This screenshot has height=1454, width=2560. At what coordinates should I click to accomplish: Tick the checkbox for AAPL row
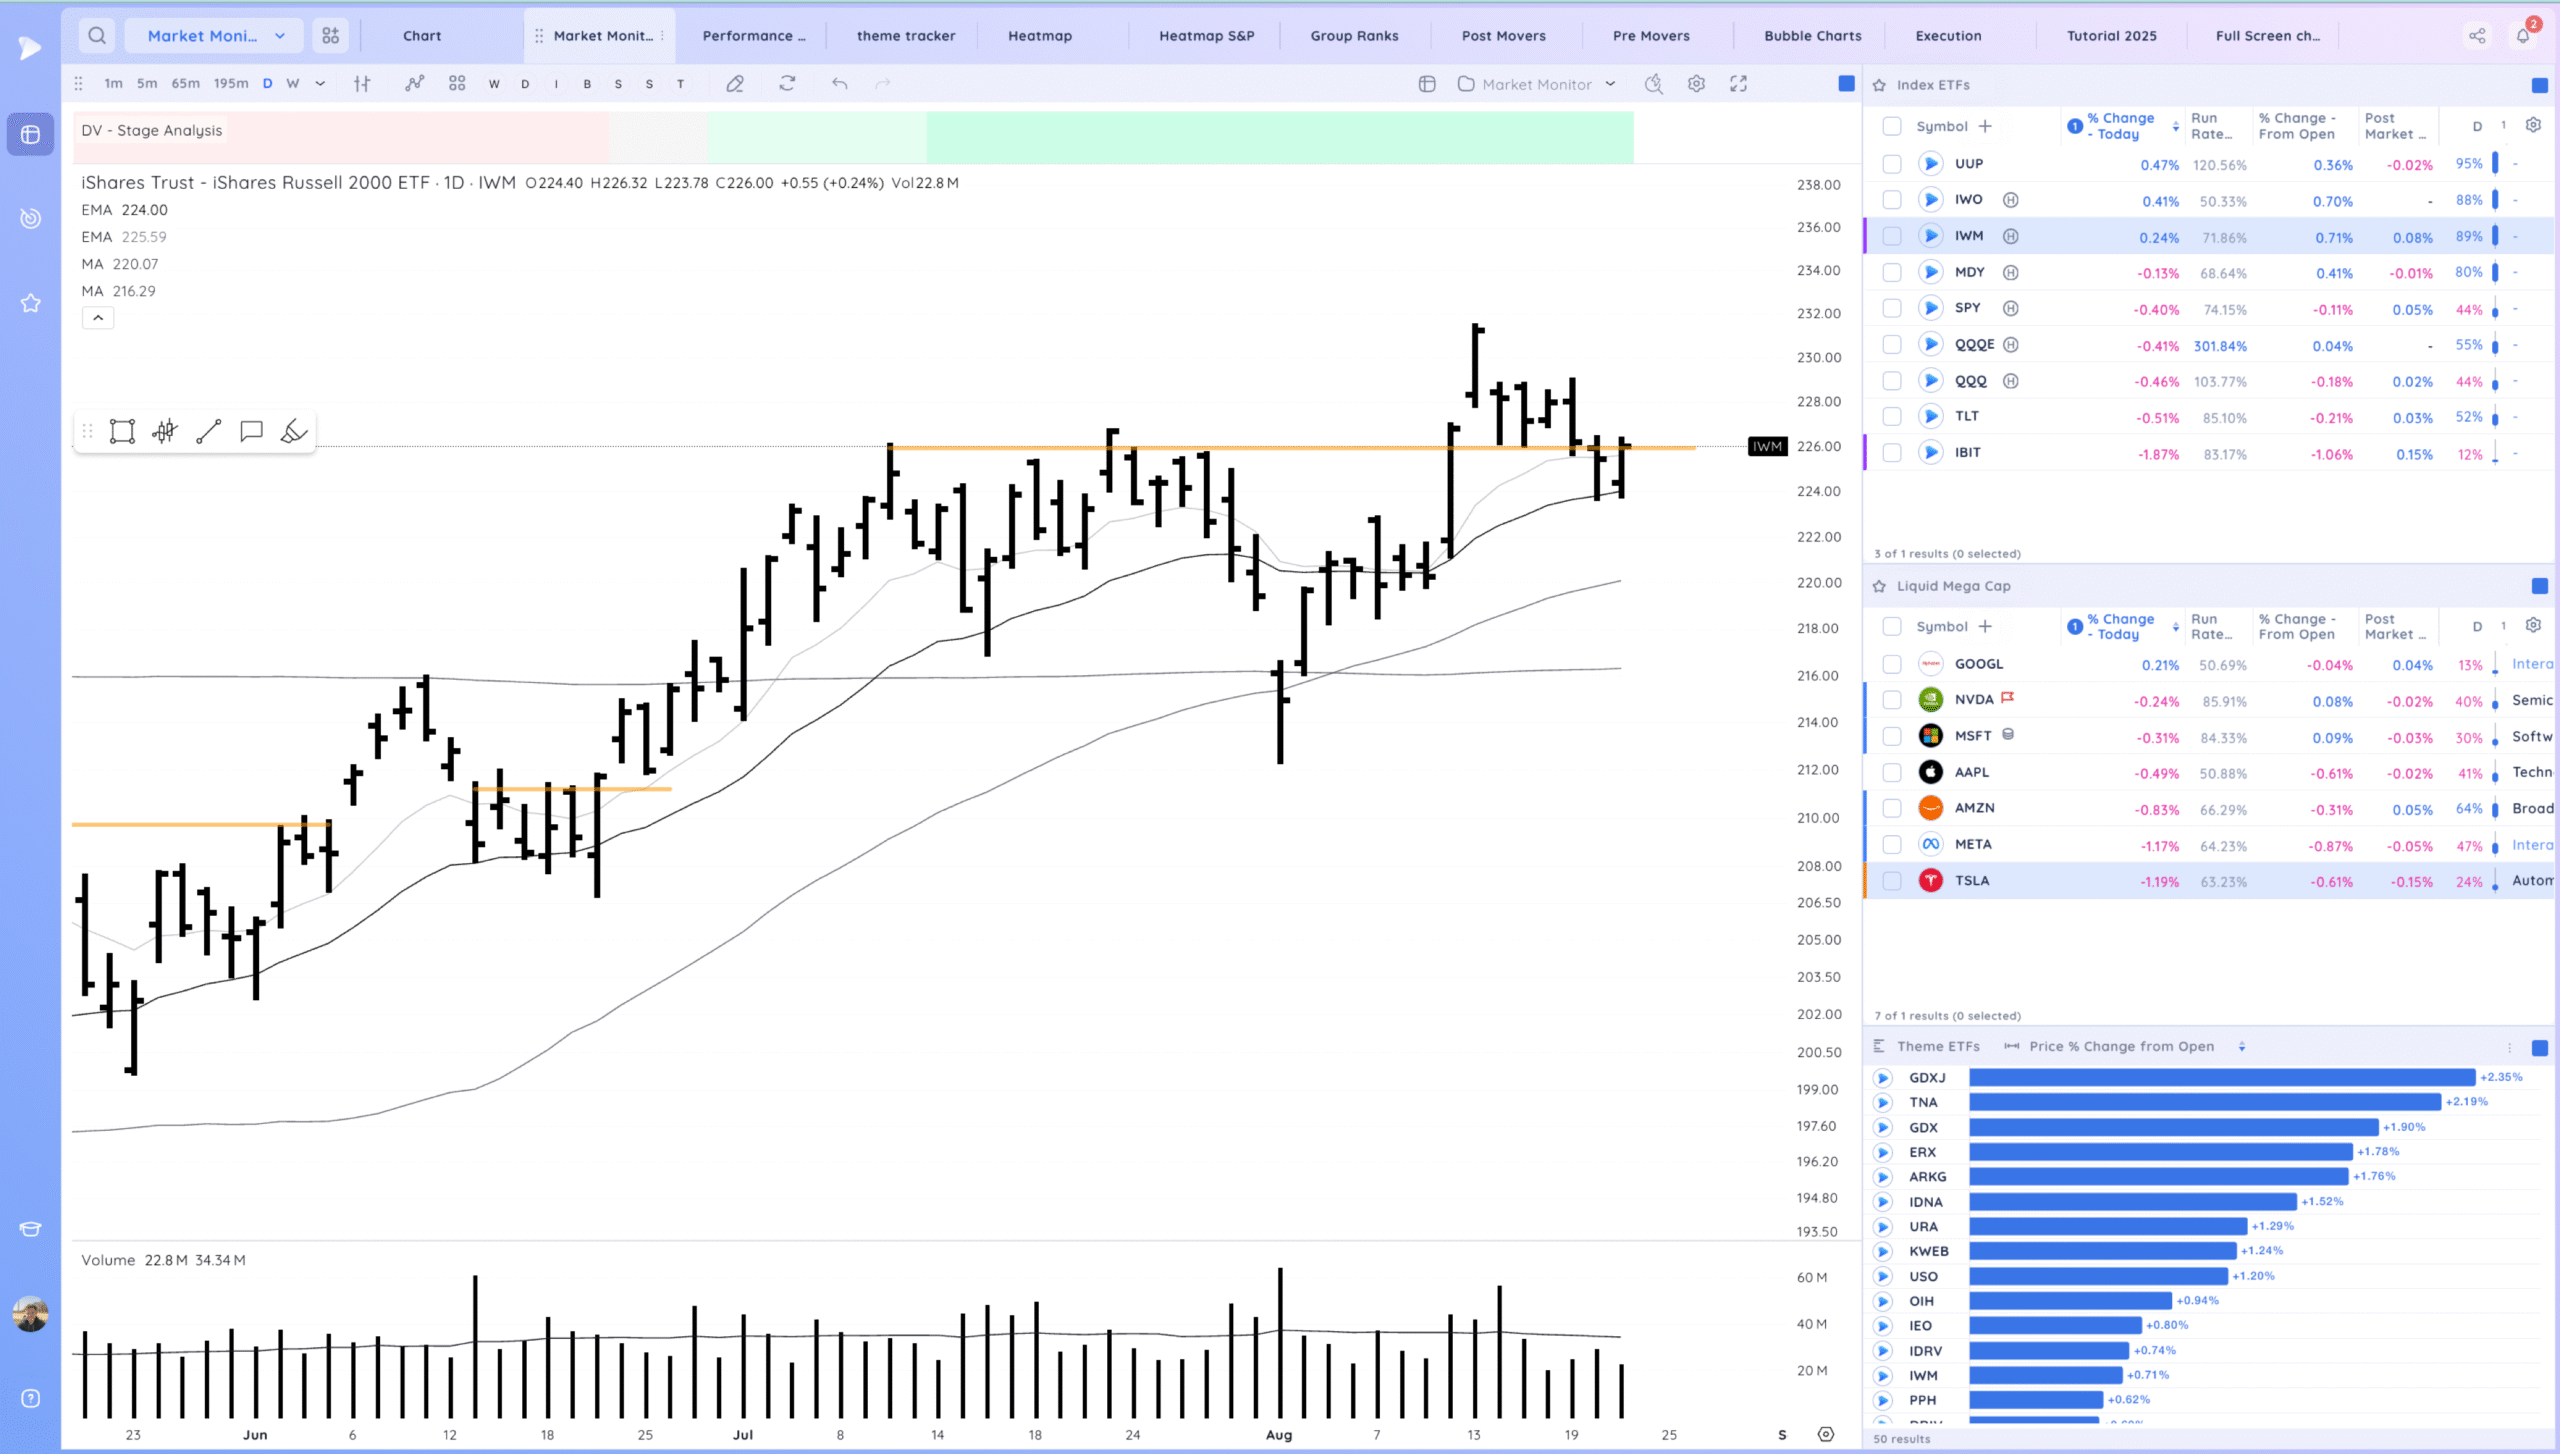tap(1891, 772)
